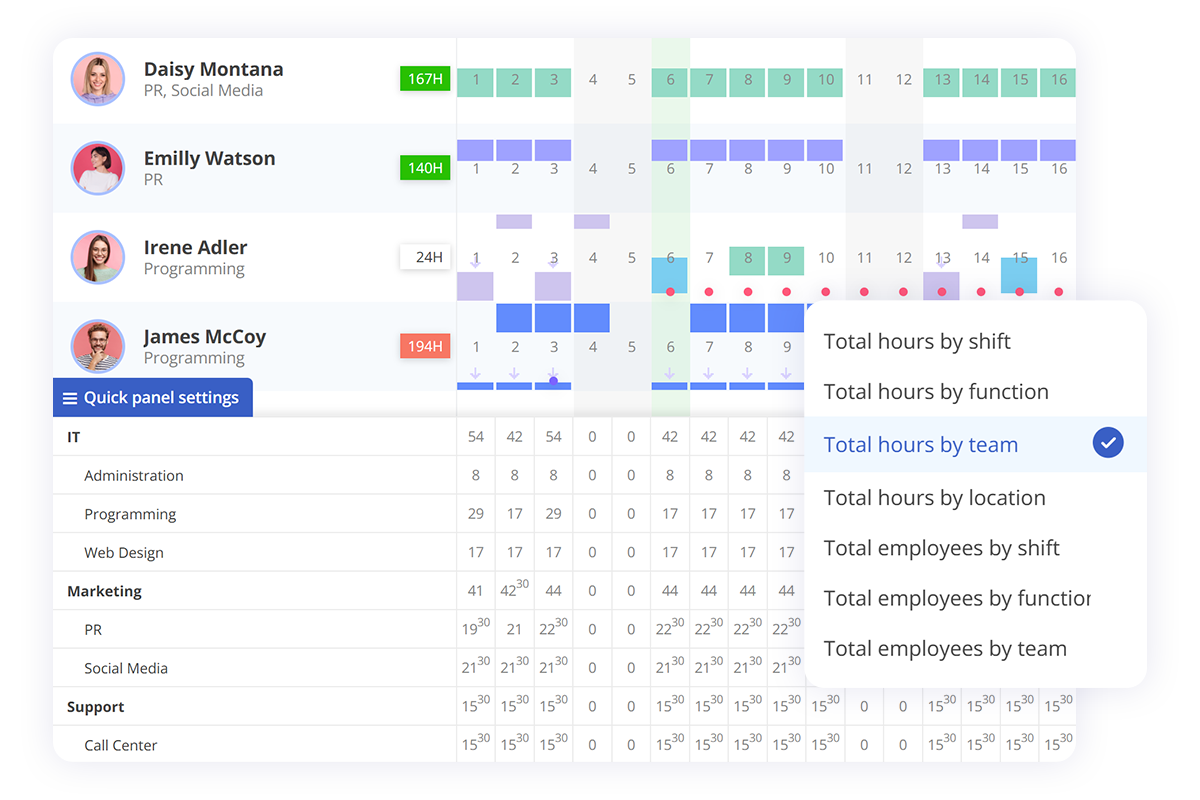Click the down arrow under James McCoy's day 1

tap(476, 373)
